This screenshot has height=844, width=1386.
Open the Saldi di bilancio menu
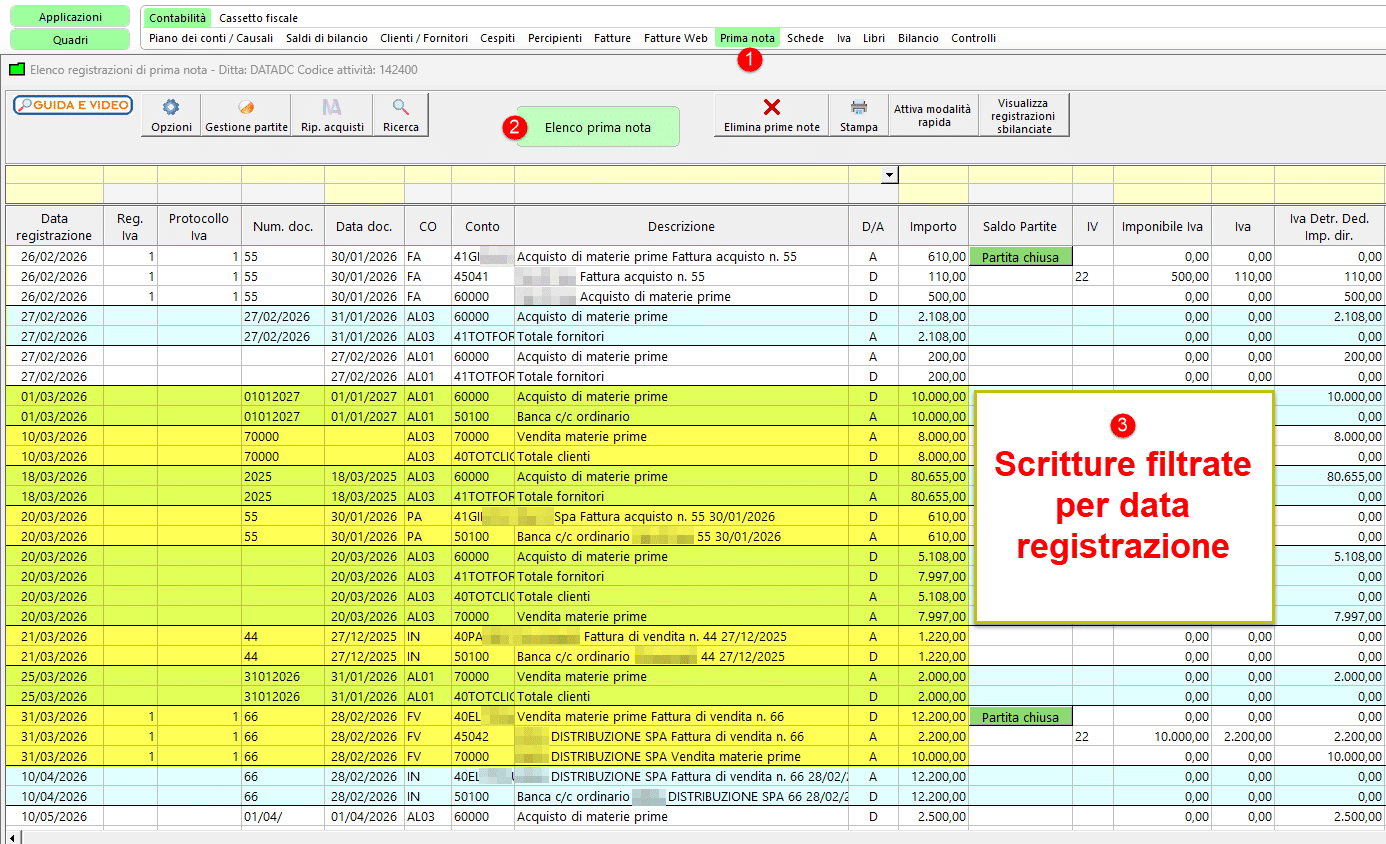pyautogui.click(x=327, y=38)
